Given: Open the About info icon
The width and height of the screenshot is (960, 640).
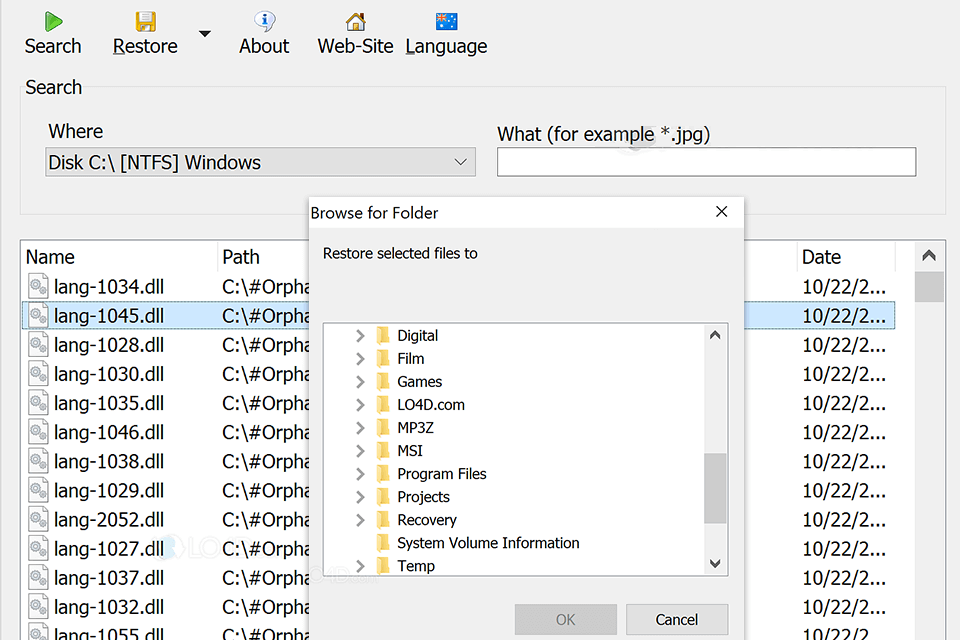Looking at the screenshot, I should (264, 21).
